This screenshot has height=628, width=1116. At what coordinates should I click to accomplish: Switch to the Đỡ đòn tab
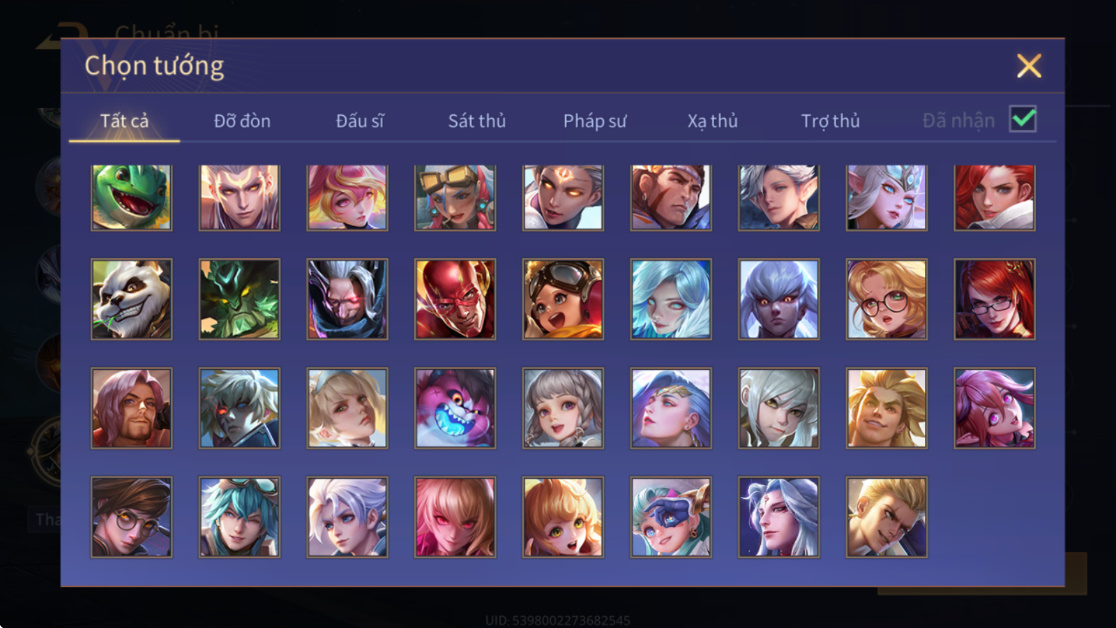pos(242,121)
